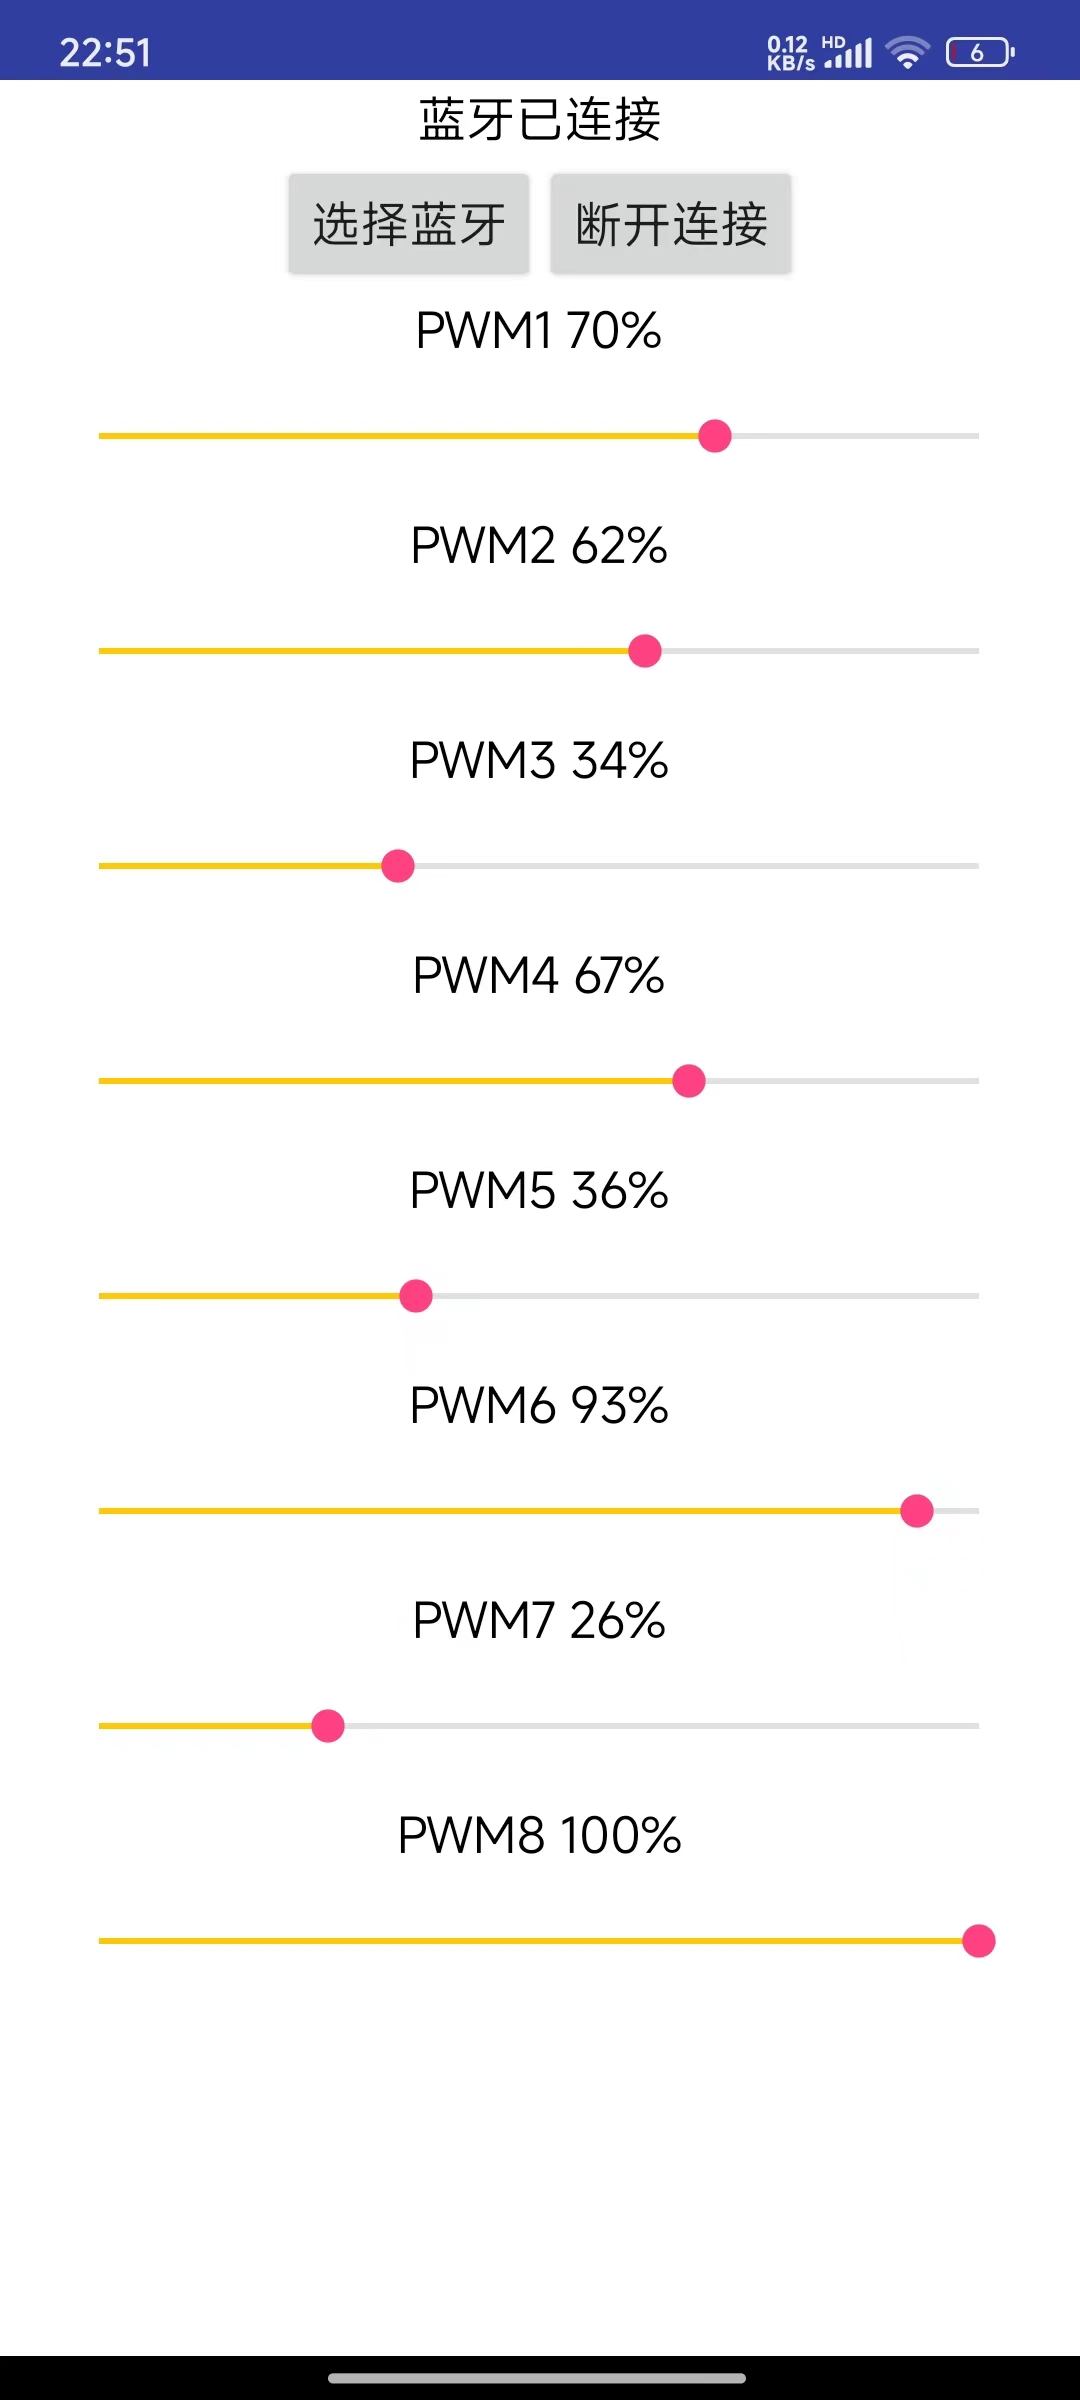Click the PWM6 slider thumb

(x=917, y=1511)
